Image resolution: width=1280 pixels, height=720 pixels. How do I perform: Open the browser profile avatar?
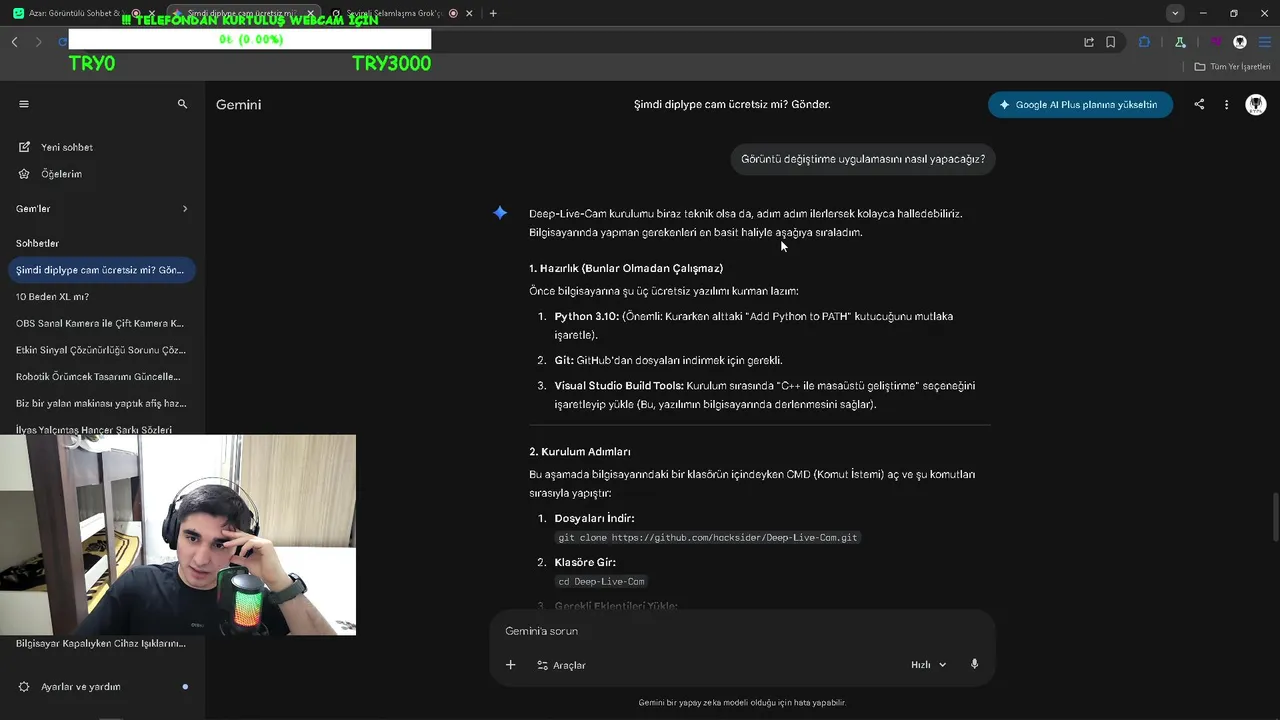tap(1240, 42)
